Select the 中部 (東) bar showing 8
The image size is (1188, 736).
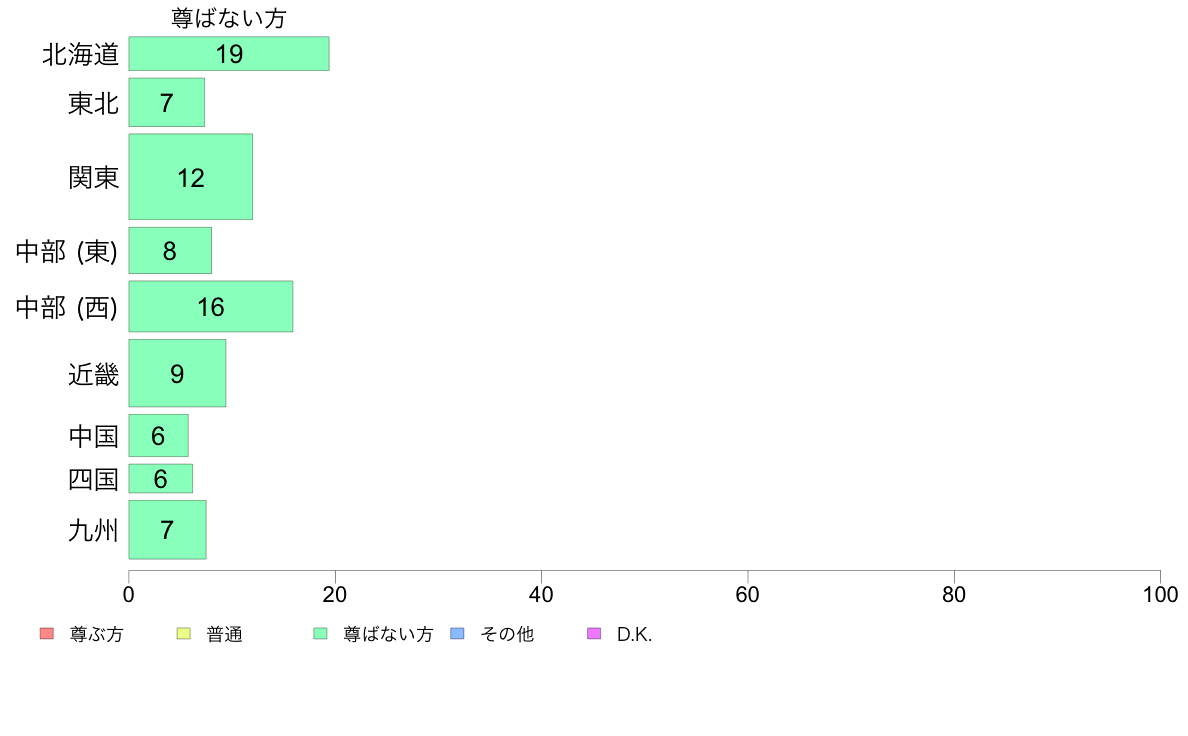(x=170, y=250)
